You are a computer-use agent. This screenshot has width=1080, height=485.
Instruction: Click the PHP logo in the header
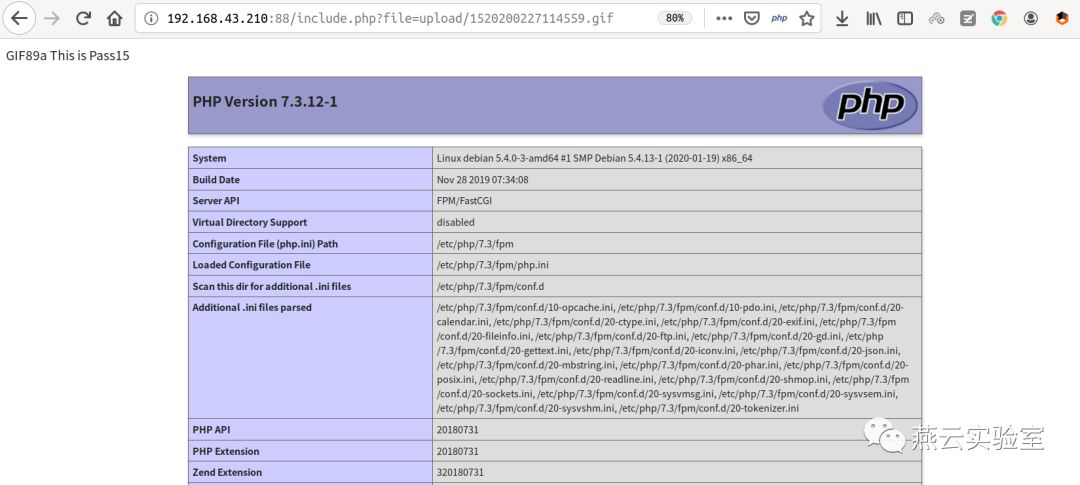(x=870, y=105)
